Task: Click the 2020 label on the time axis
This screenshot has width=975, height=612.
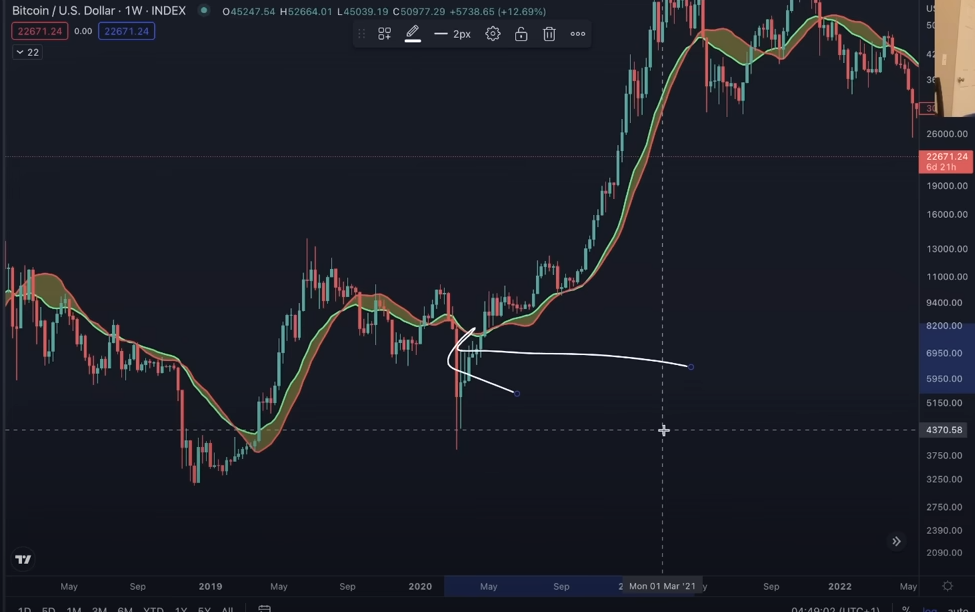Action: pyautogui.click(x=420, y=586)
